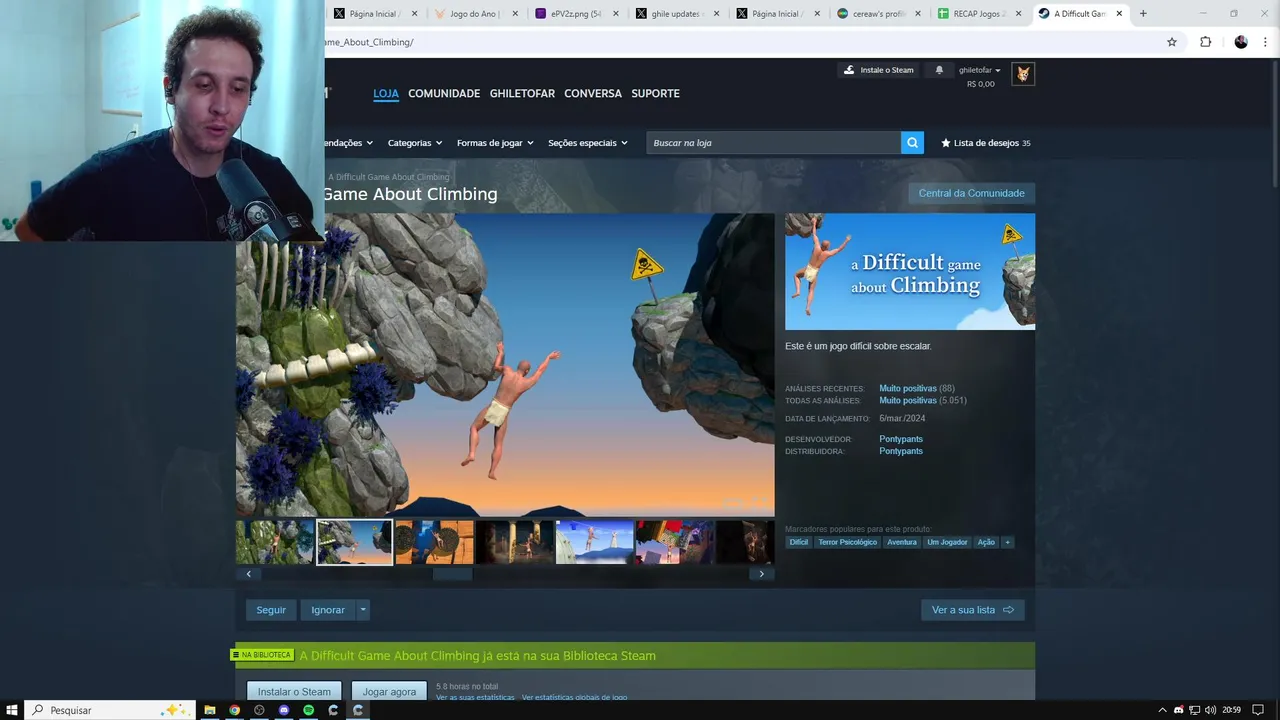Open Central da Comunidade
The width and height of the screenshot is (1280, 720).
click(971, 193)
